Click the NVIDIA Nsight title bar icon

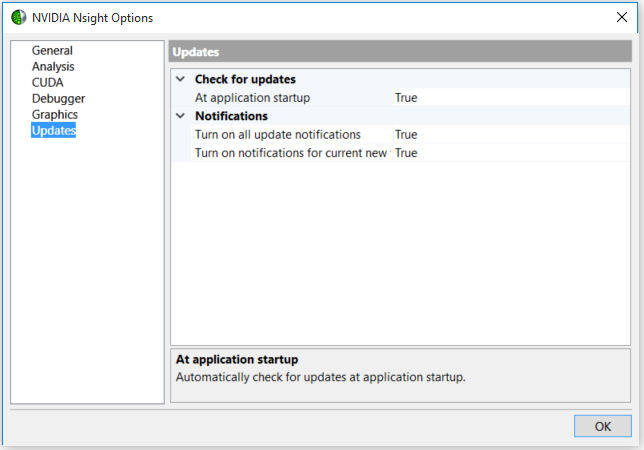point(18,18)
